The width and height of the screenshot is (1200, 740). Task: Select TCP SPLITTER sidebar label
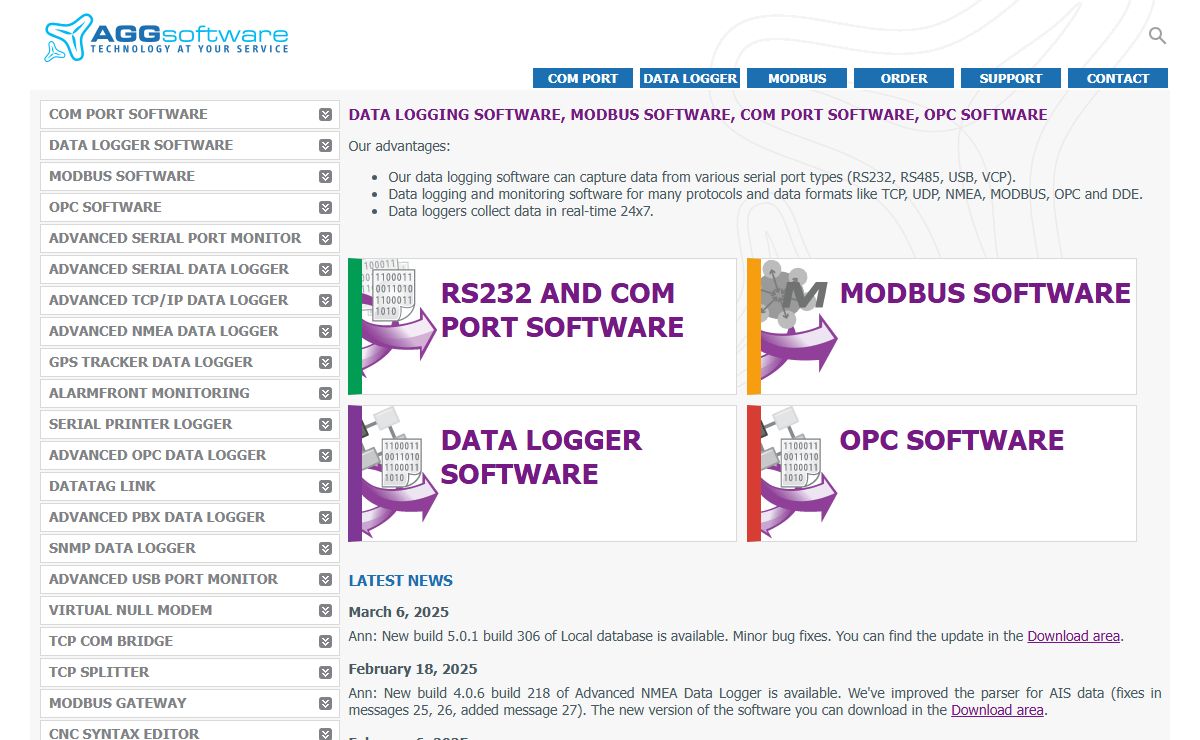coord(99,672)
